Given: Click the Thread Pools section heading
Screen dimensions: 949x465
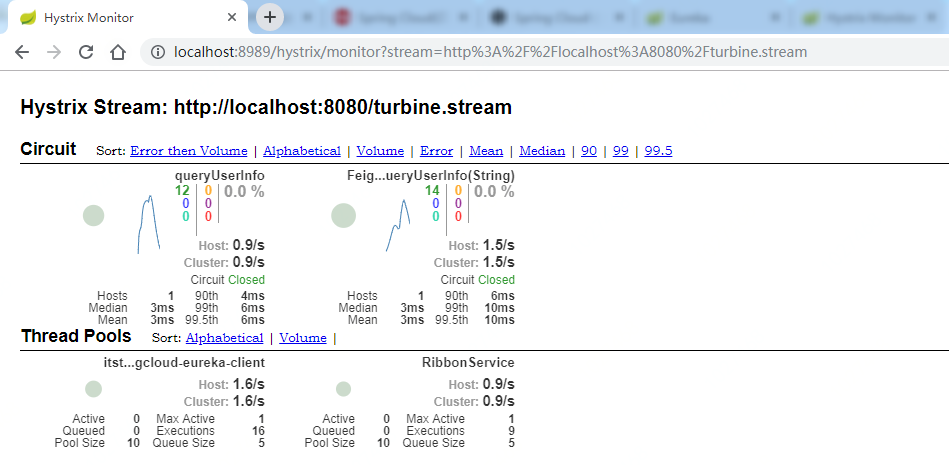Looking at the screenshot, I should [76, 336].
